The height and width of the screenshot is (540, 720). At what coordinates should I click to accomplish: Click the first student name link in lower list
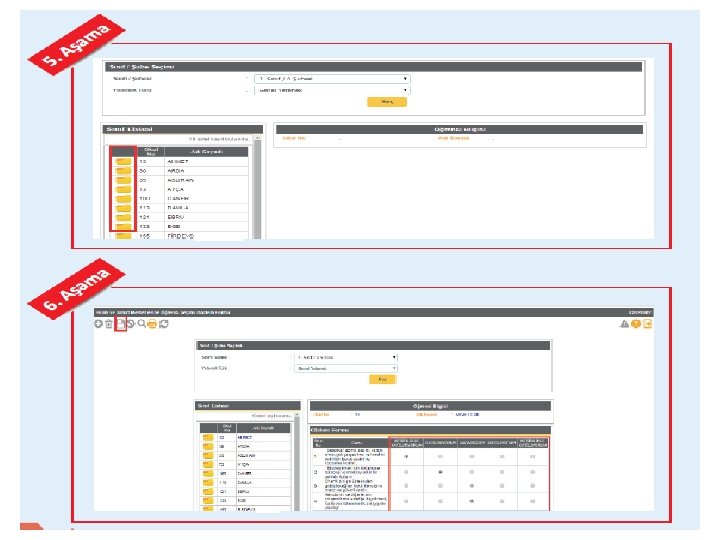coord(245,438)
